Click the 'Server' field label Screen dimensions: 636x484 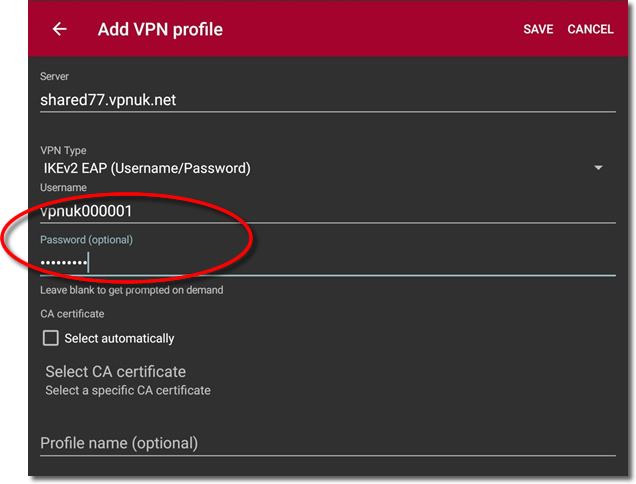click(x=56, y=77)
